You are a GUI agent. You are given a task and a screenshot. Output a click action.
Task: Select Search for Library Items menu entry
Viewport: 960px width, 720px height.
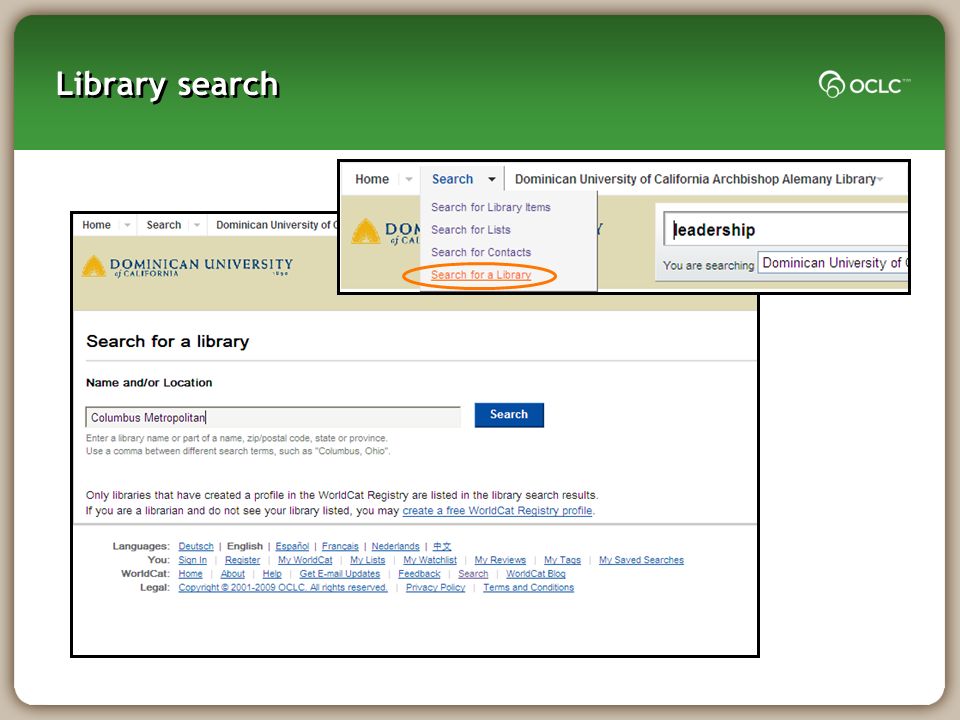tap(490, 208)
